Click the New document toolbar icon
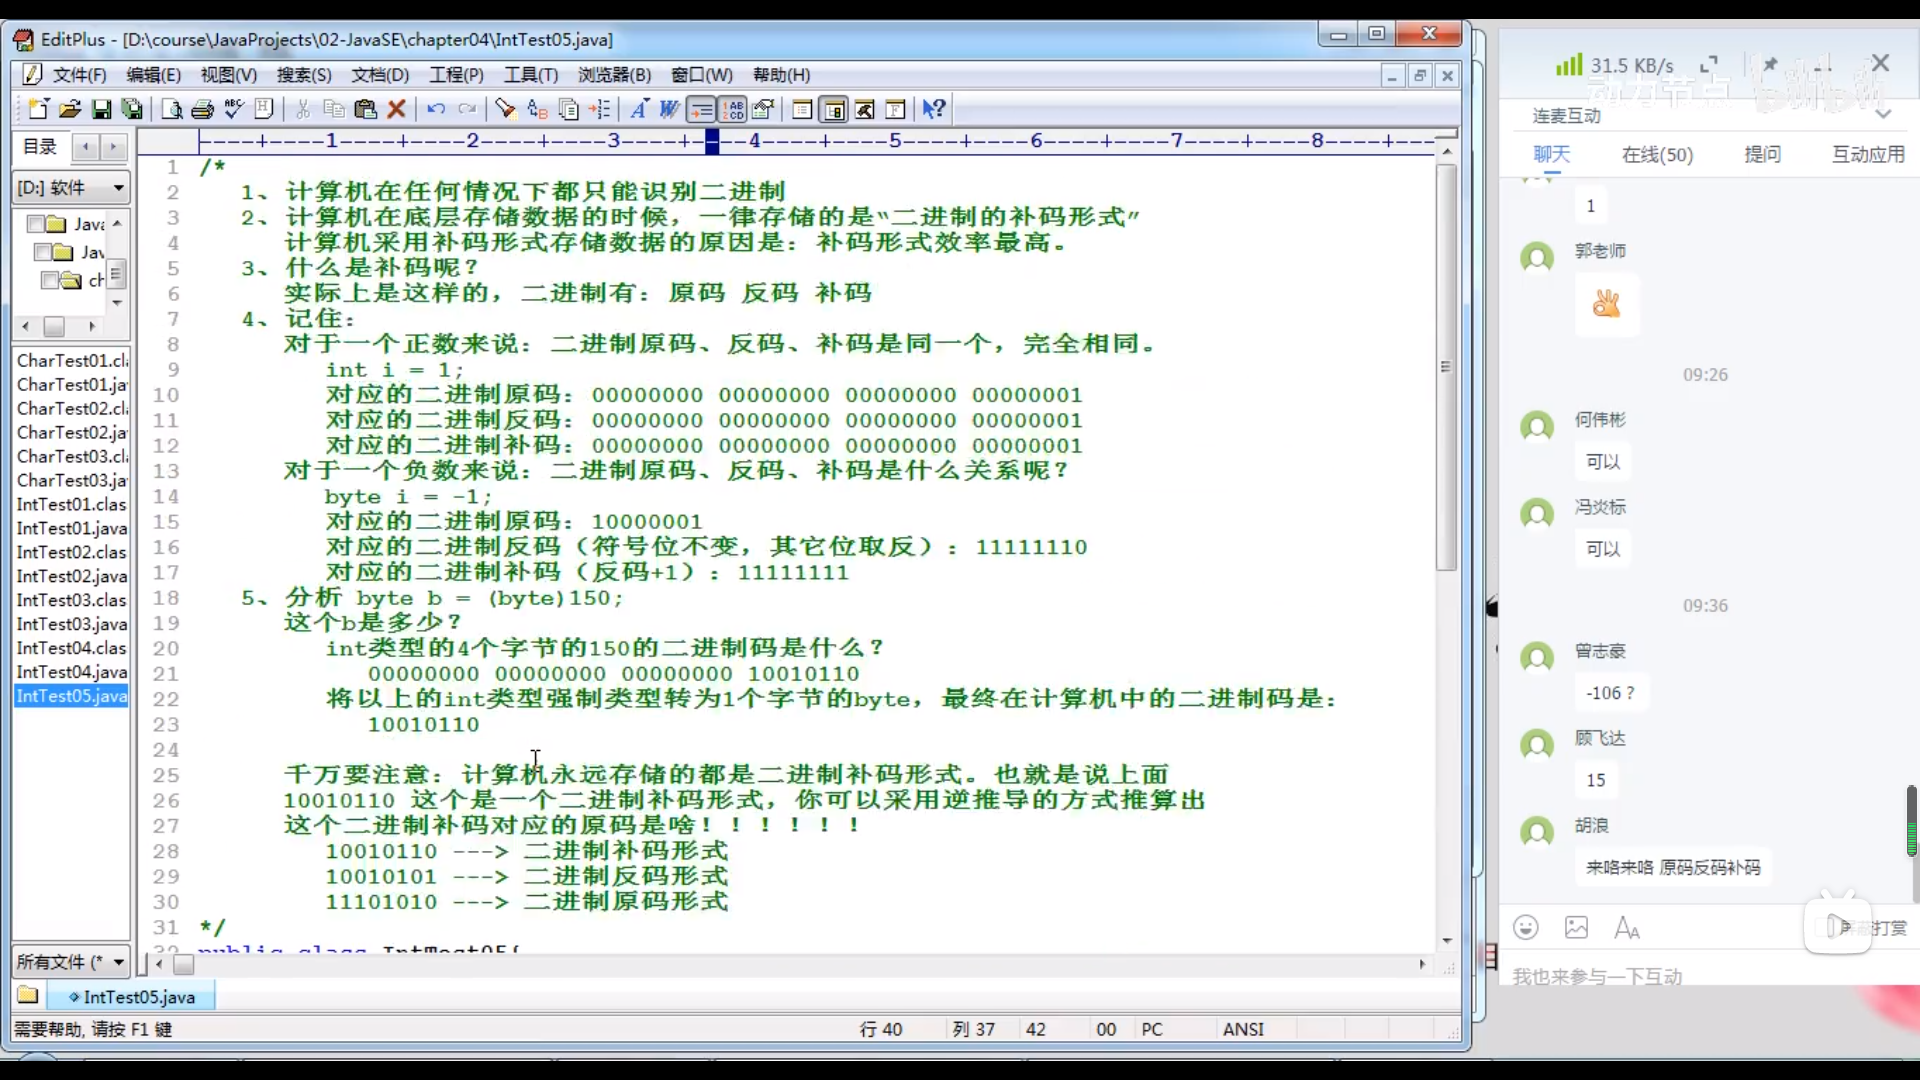Screen dimensions: 1920x1080 (x=38, y=109)
